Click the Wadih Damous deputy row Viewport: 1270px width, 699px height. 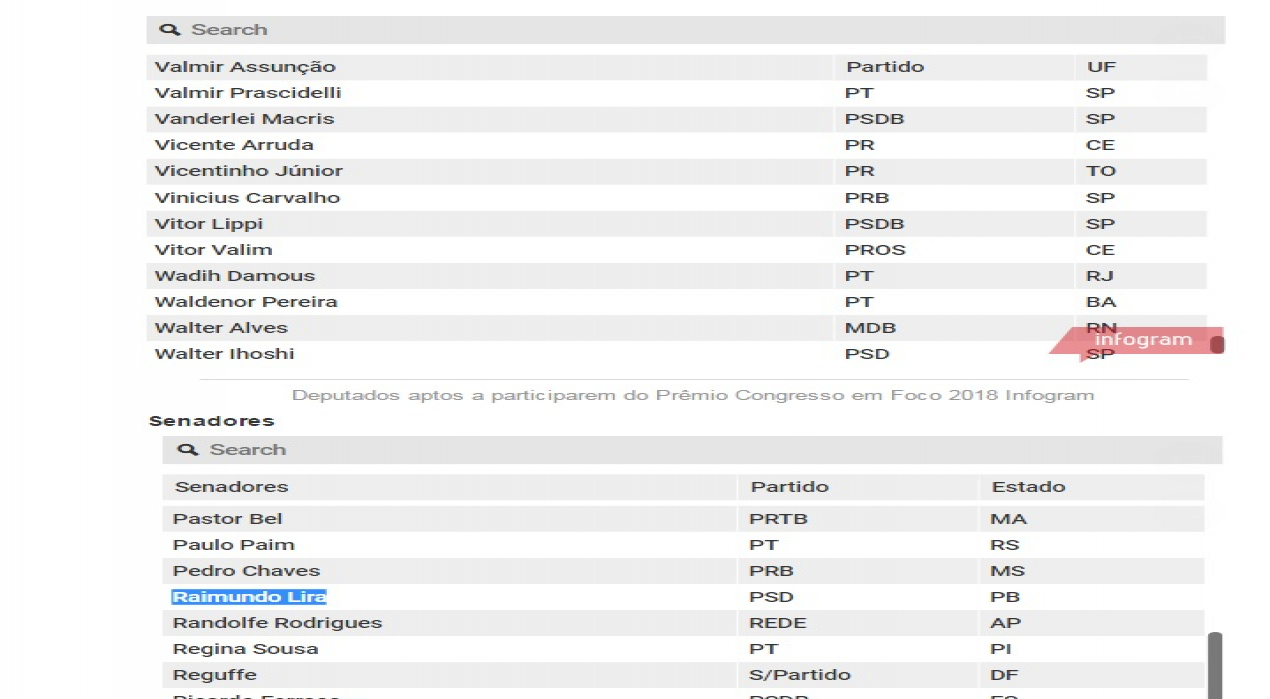pyautogui.click(x=234, y=276)
